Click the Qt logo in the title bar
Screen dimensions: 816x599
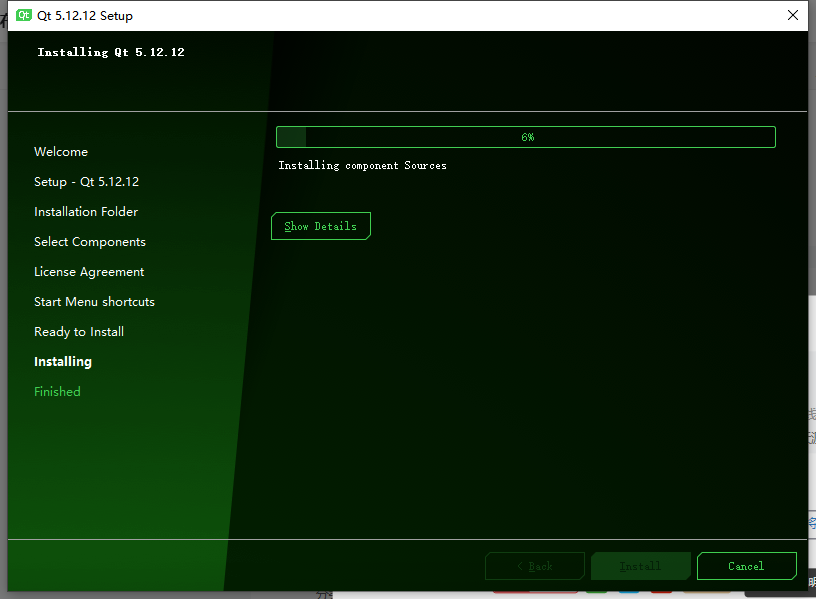24,15
